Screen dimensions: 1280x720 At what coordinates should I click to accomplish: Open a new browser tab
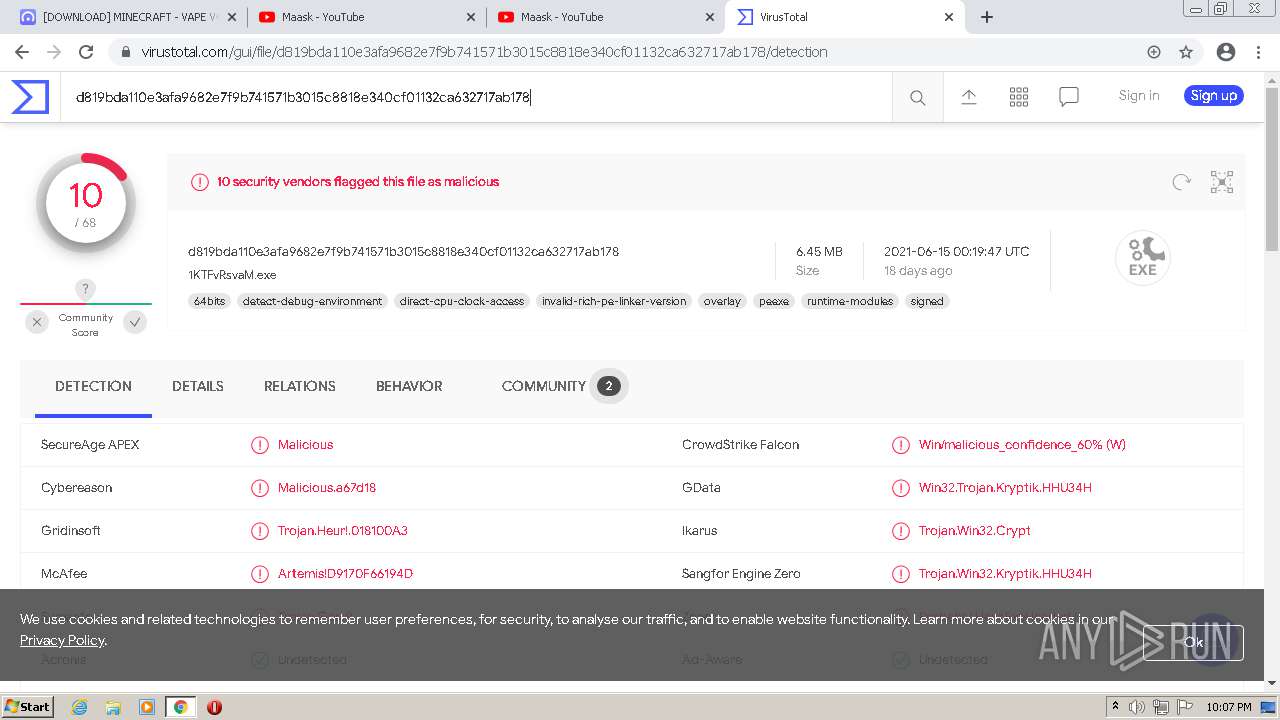click(987, 17)
